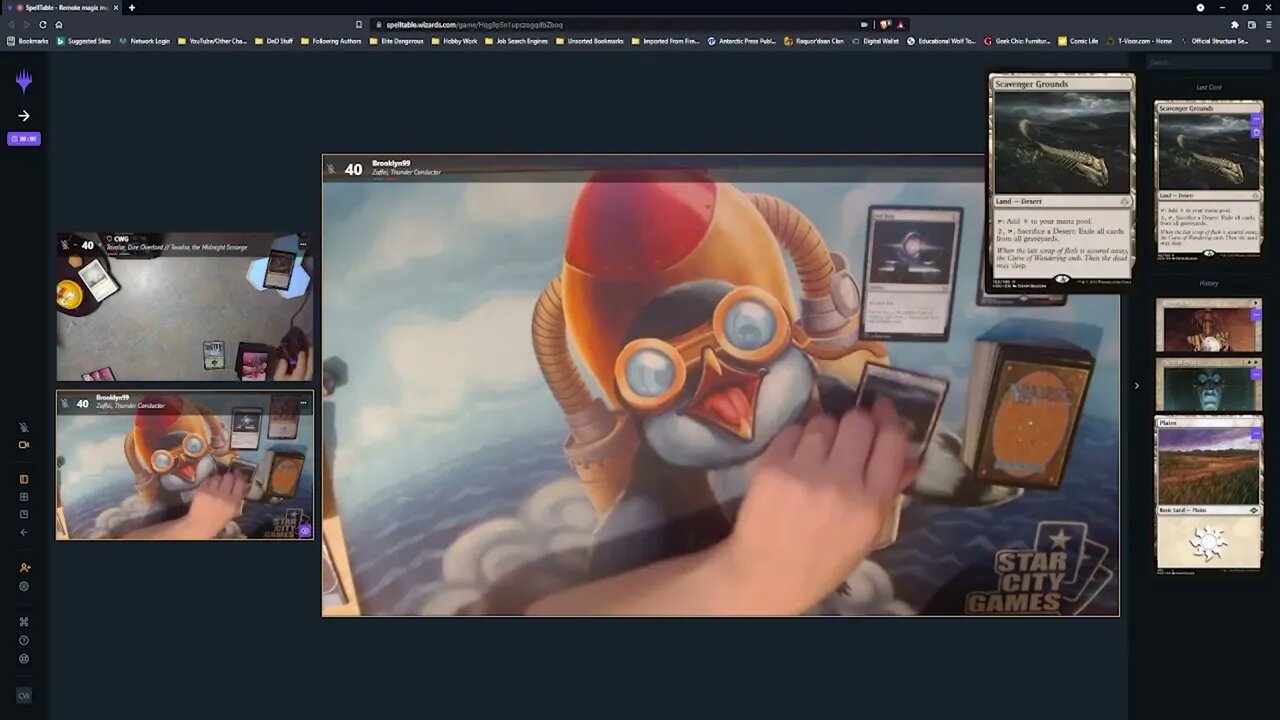Select the CWG player video thumbnail

185,307
